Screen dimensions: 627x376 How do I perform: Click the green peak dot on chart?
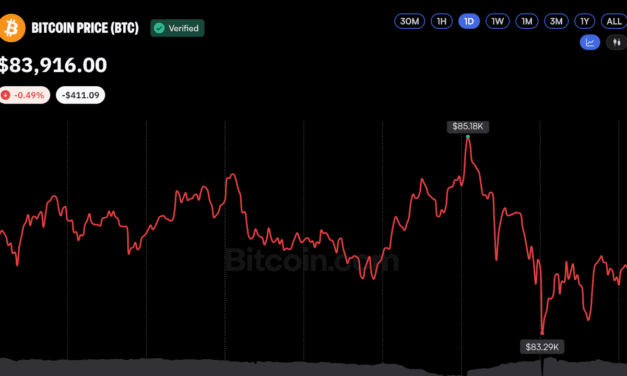468,137
